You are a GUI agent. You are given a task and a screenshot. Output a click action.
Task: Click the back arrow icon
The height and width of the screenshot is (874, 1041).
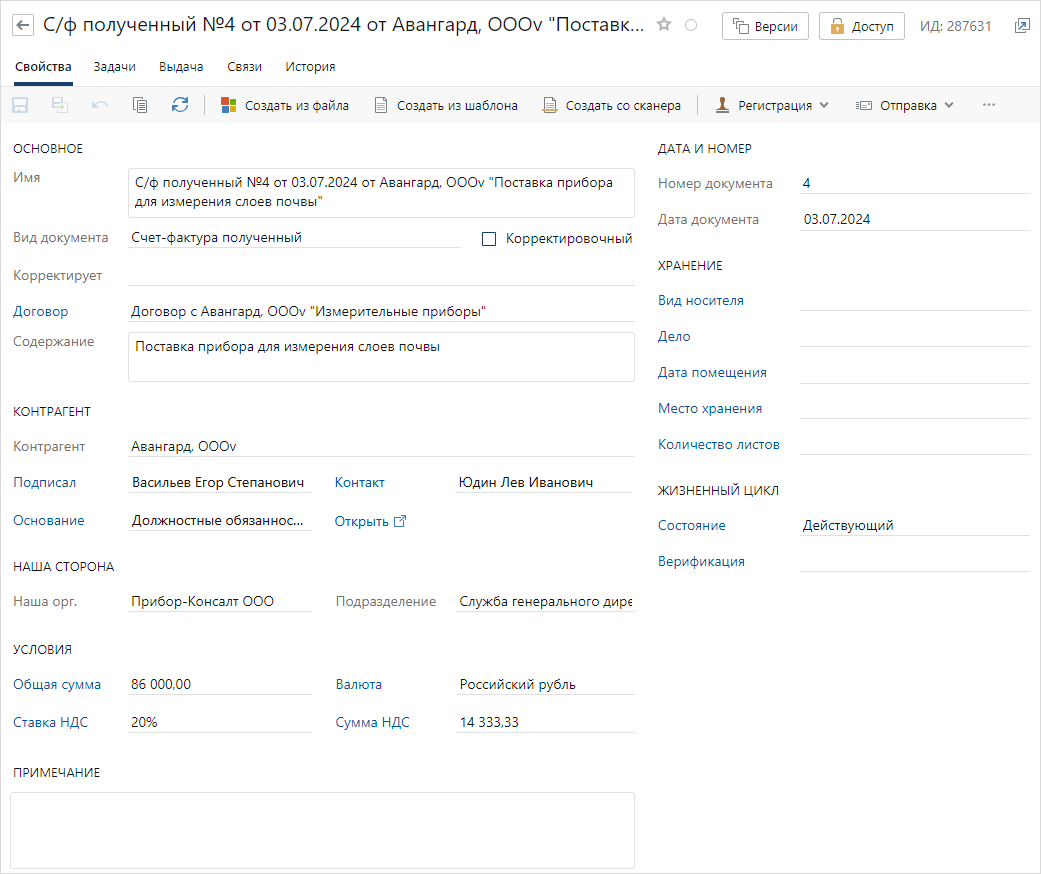point(23,26)
